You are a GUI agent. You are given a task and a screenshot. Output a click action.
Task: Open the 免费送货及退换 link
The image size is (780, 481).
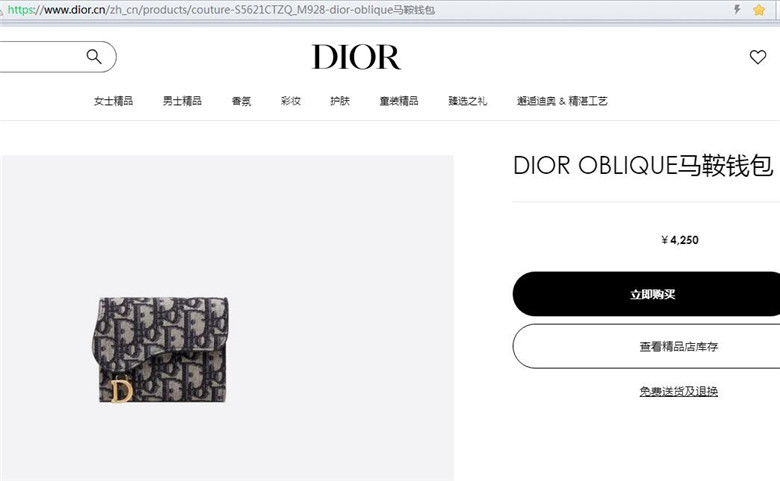tap(679, 391)
